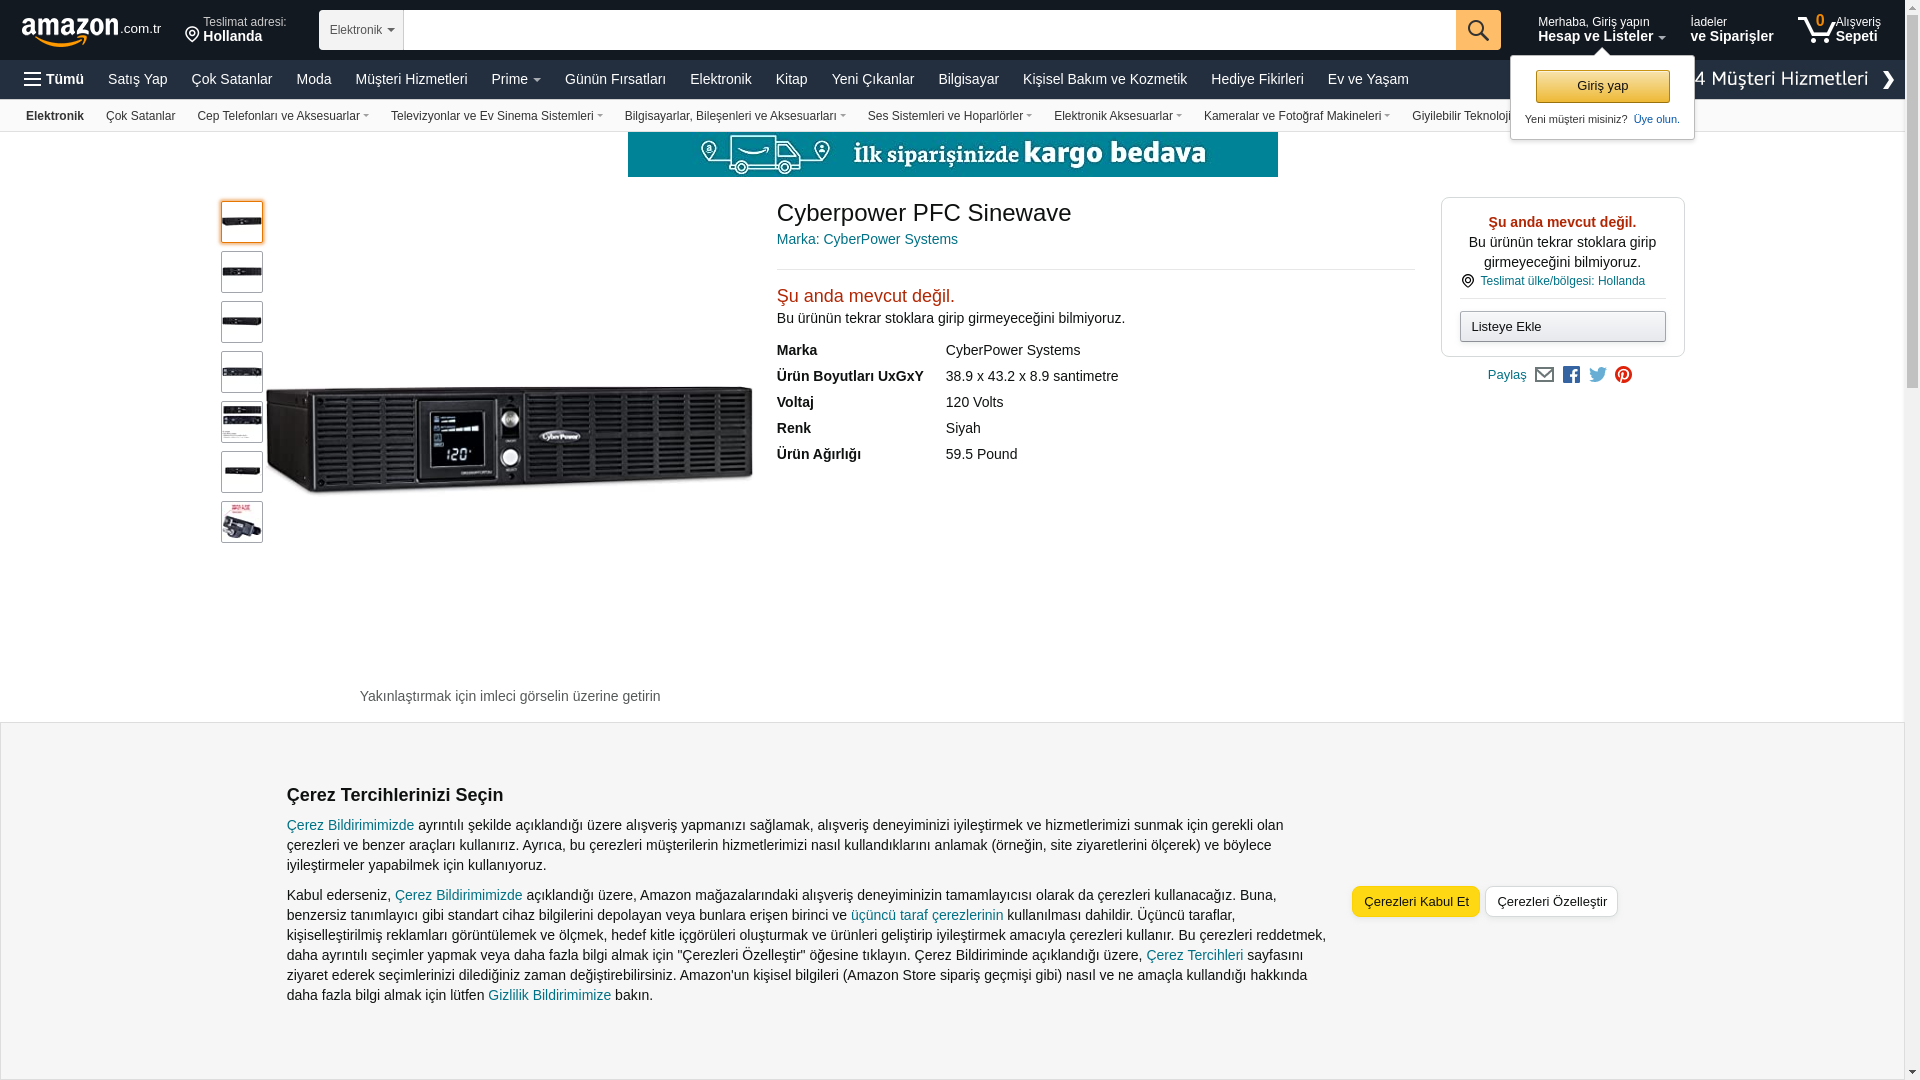Pin product on Pinterest

coord(1623,375)
